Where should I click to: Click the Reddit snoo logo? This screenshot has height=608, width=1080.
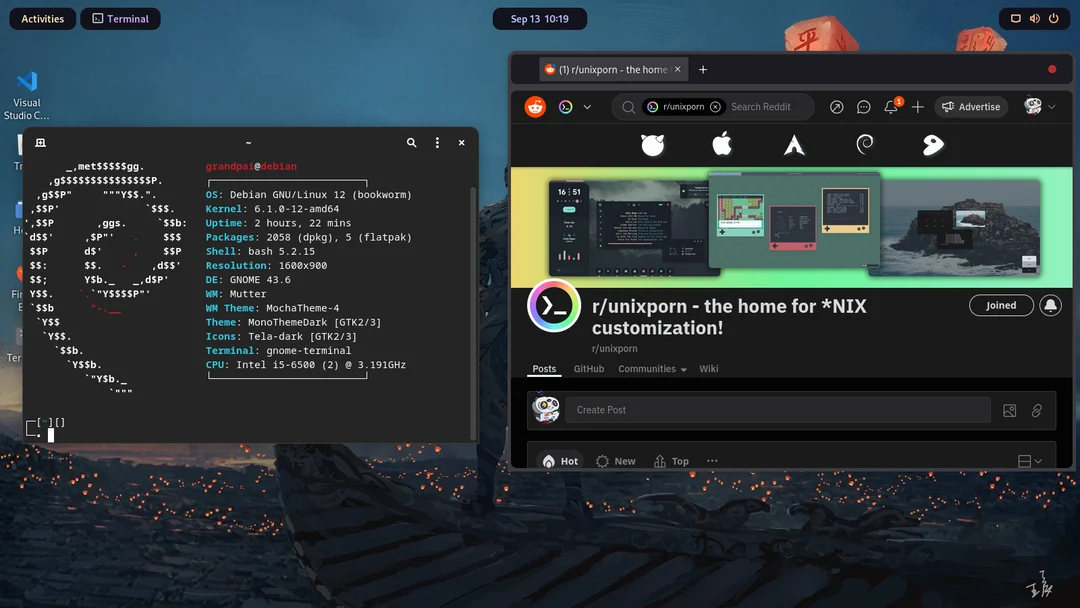(536, 106)
